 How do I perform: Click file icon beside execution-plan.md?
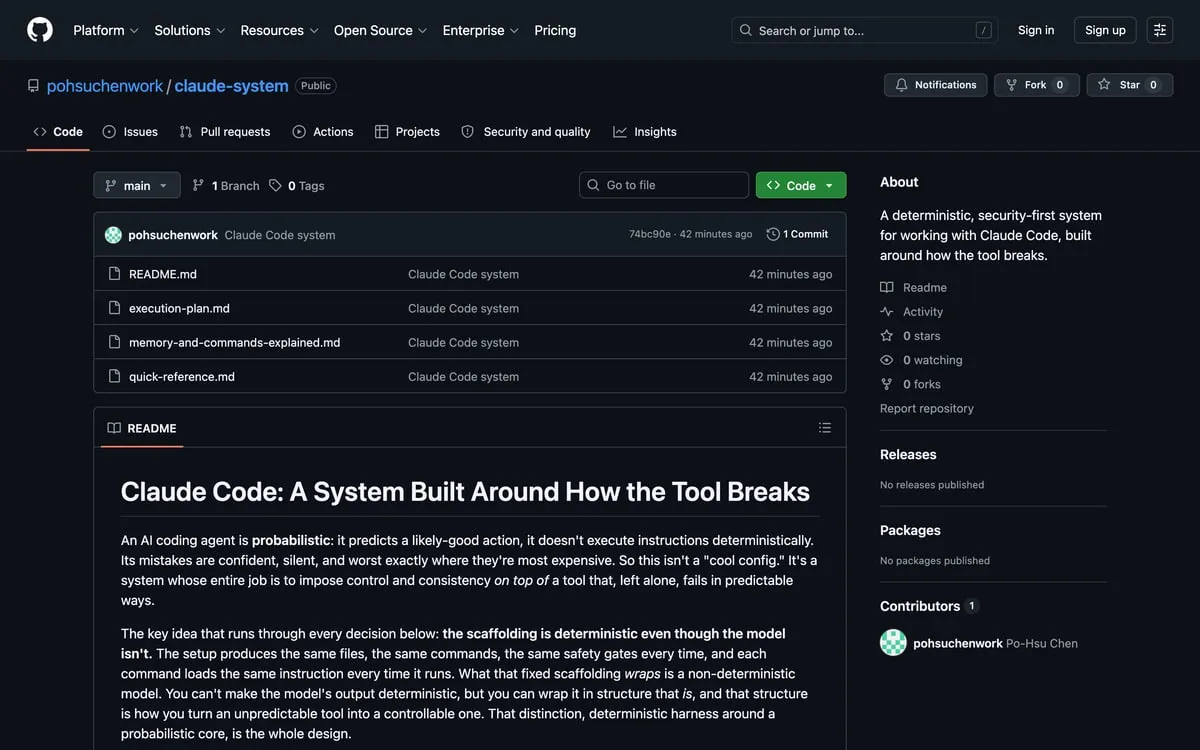114,308
